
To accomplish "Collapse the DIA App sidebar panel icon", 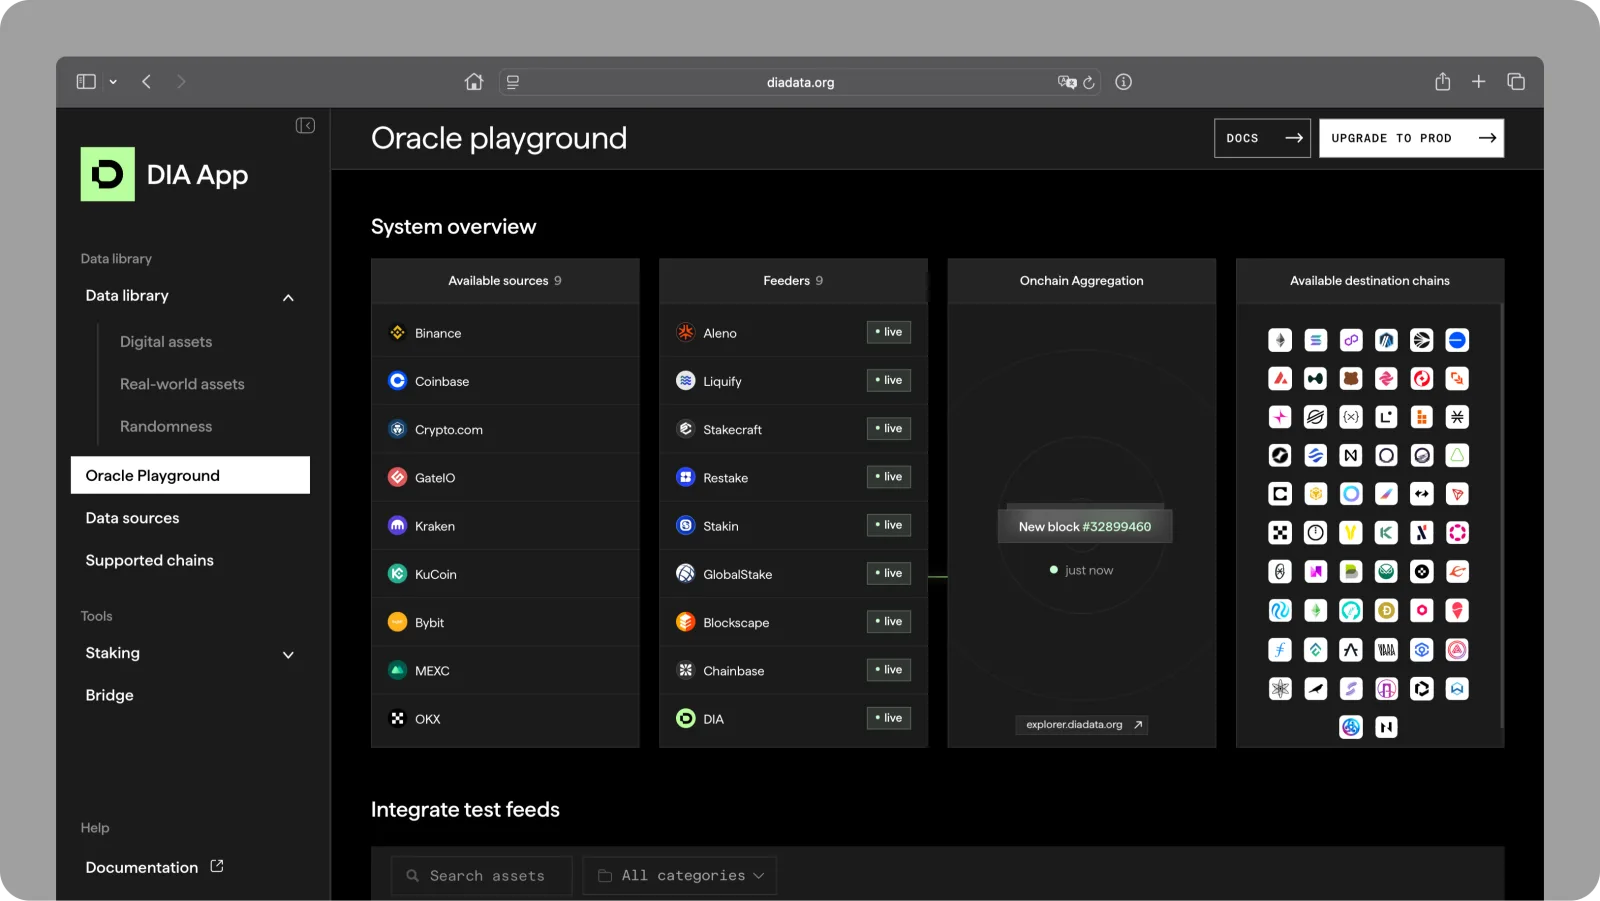I will 305,125.
